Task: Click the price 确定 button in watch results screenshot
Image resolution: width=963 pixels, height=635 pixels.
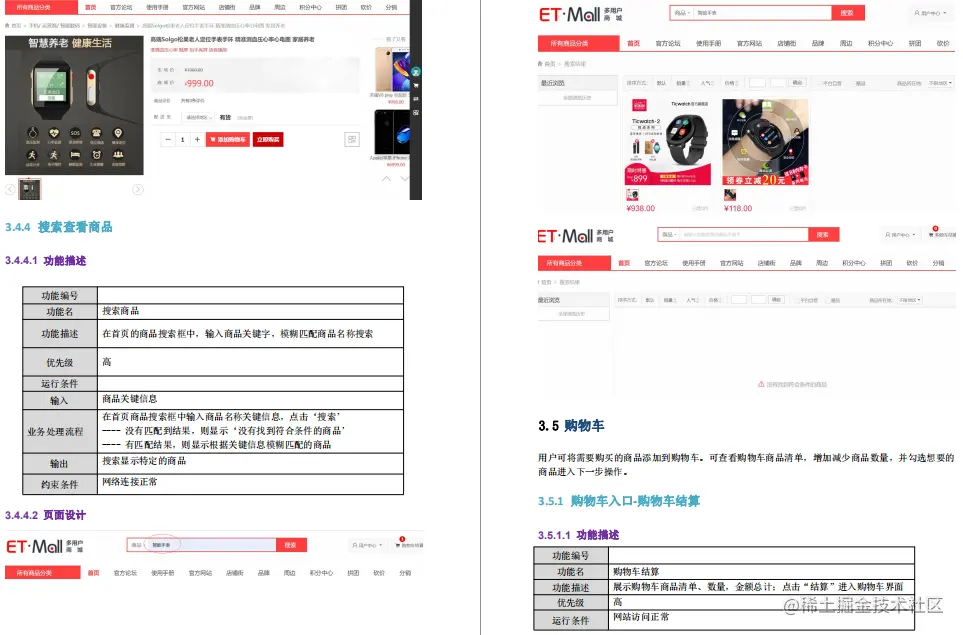Action: click(x=797, y=82)
